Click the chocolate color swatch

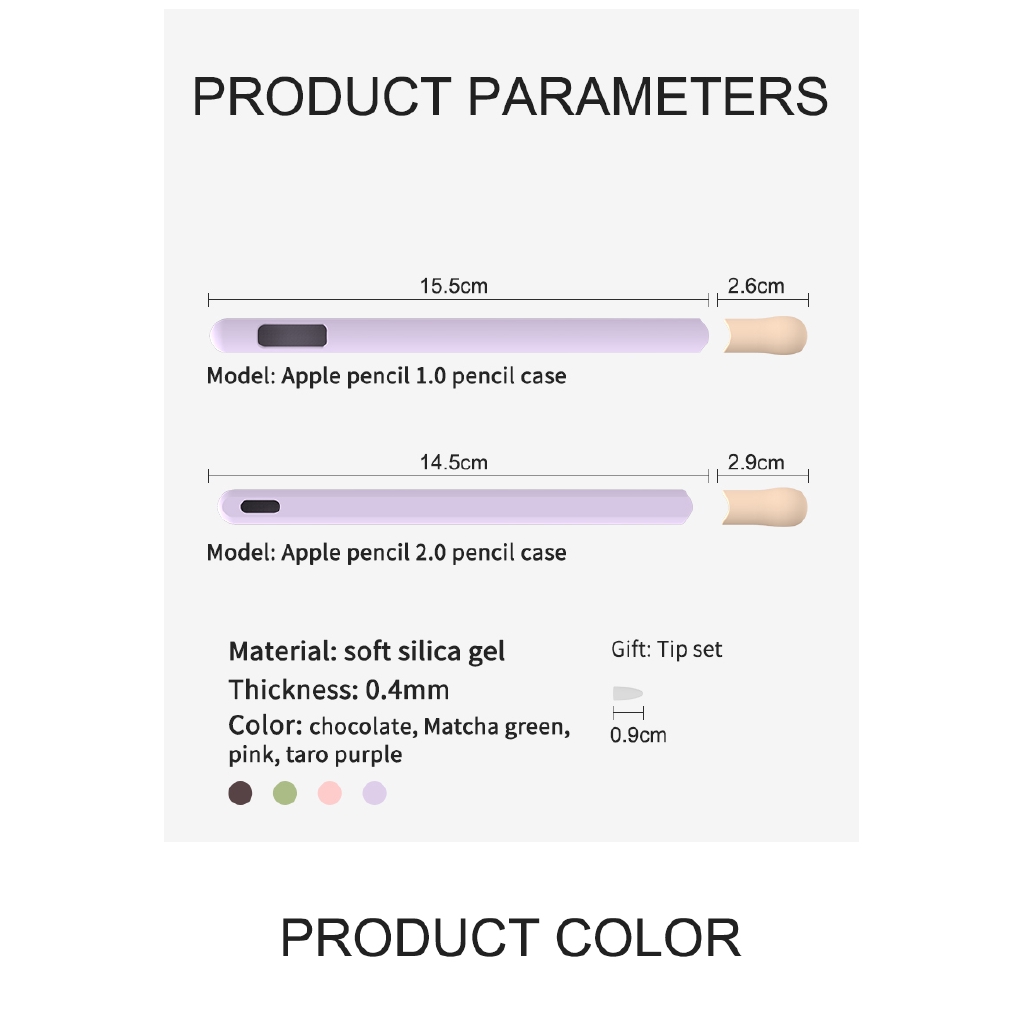click(241, 794)
